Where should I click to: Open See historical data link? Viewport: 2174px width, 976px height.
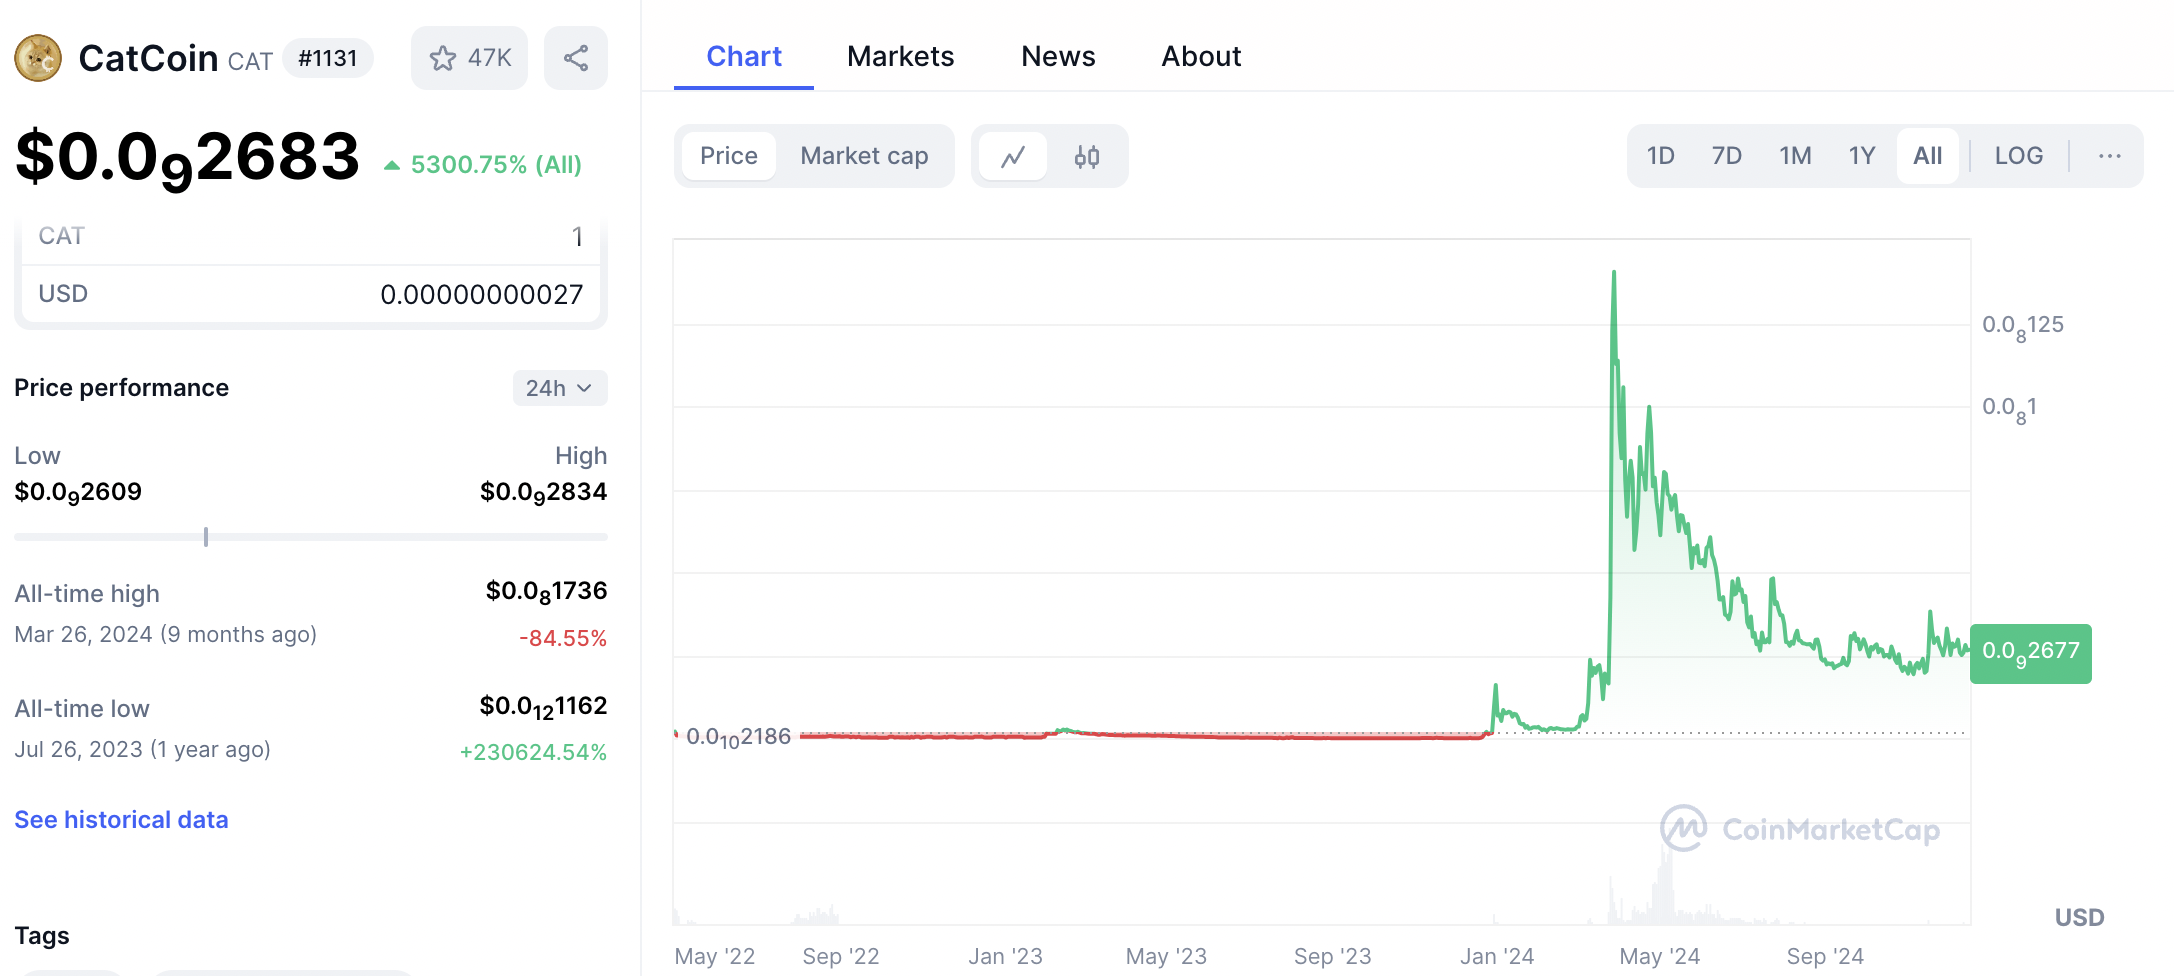coord(121,820)
